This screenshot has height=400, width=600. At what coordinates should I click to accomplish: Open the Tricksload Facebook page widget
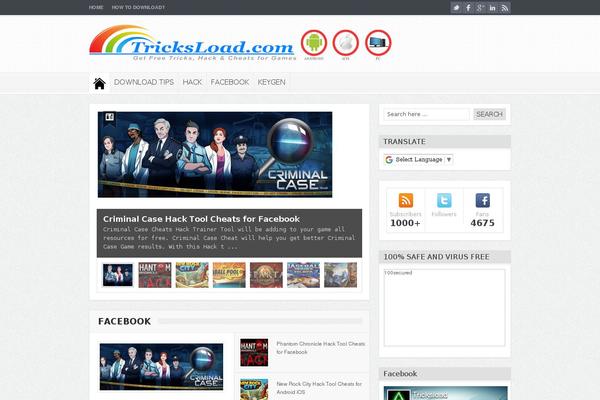click(446, 393)
